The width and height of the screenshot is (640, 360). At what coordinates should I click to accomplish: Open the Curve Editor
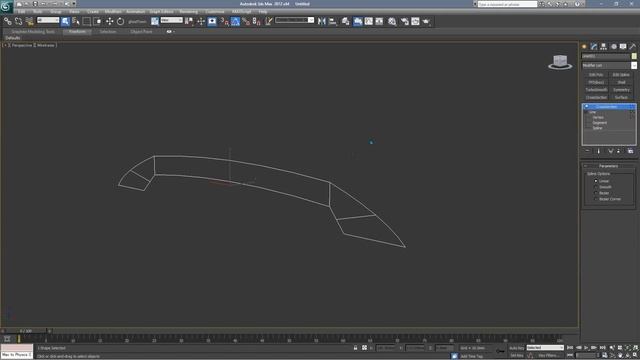coord(369,21)
